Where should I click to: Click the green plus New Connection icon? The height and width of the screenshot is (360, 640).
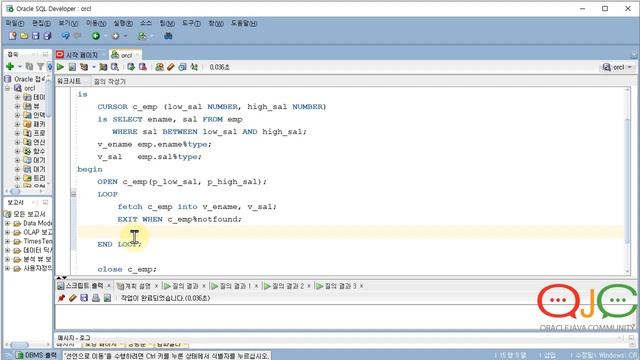click(10, 66)
